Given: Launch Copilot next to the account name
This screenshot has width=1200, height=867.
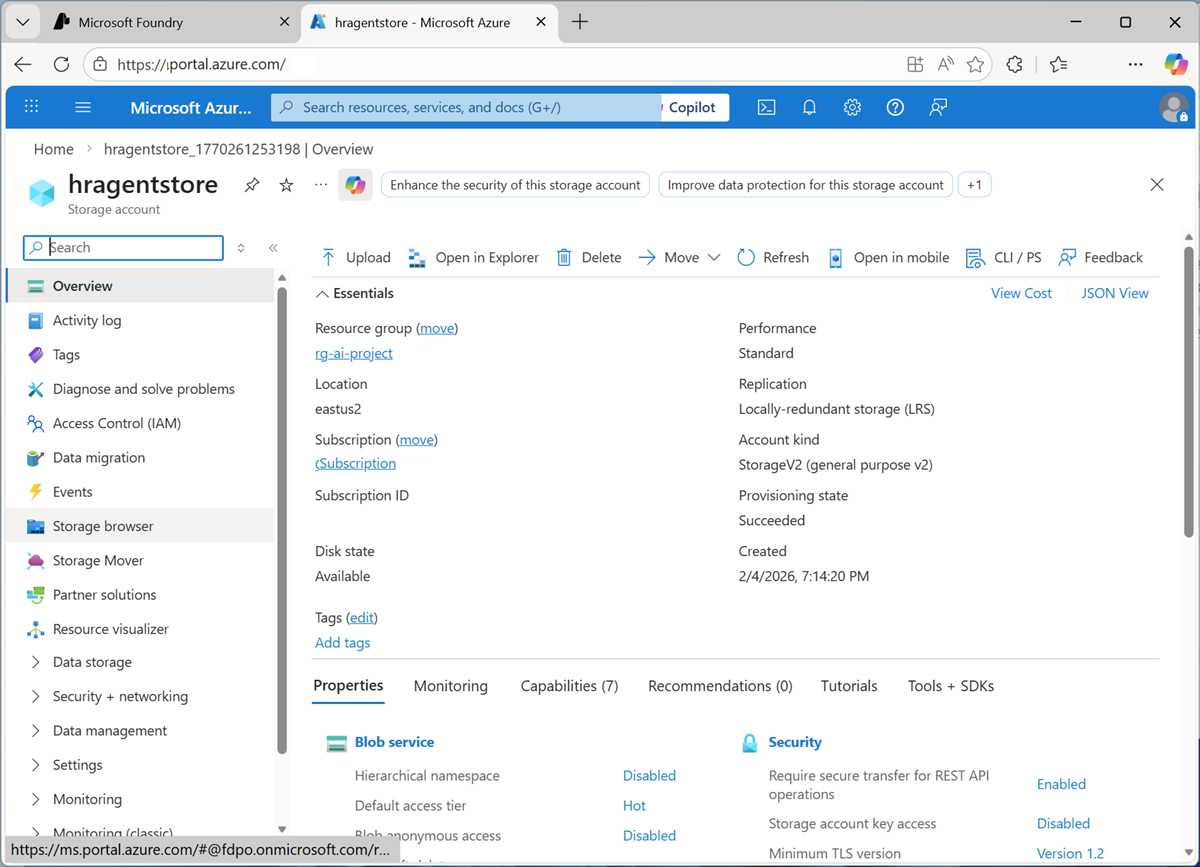Looking at the screenshot, I should click(x=355, y=184).
